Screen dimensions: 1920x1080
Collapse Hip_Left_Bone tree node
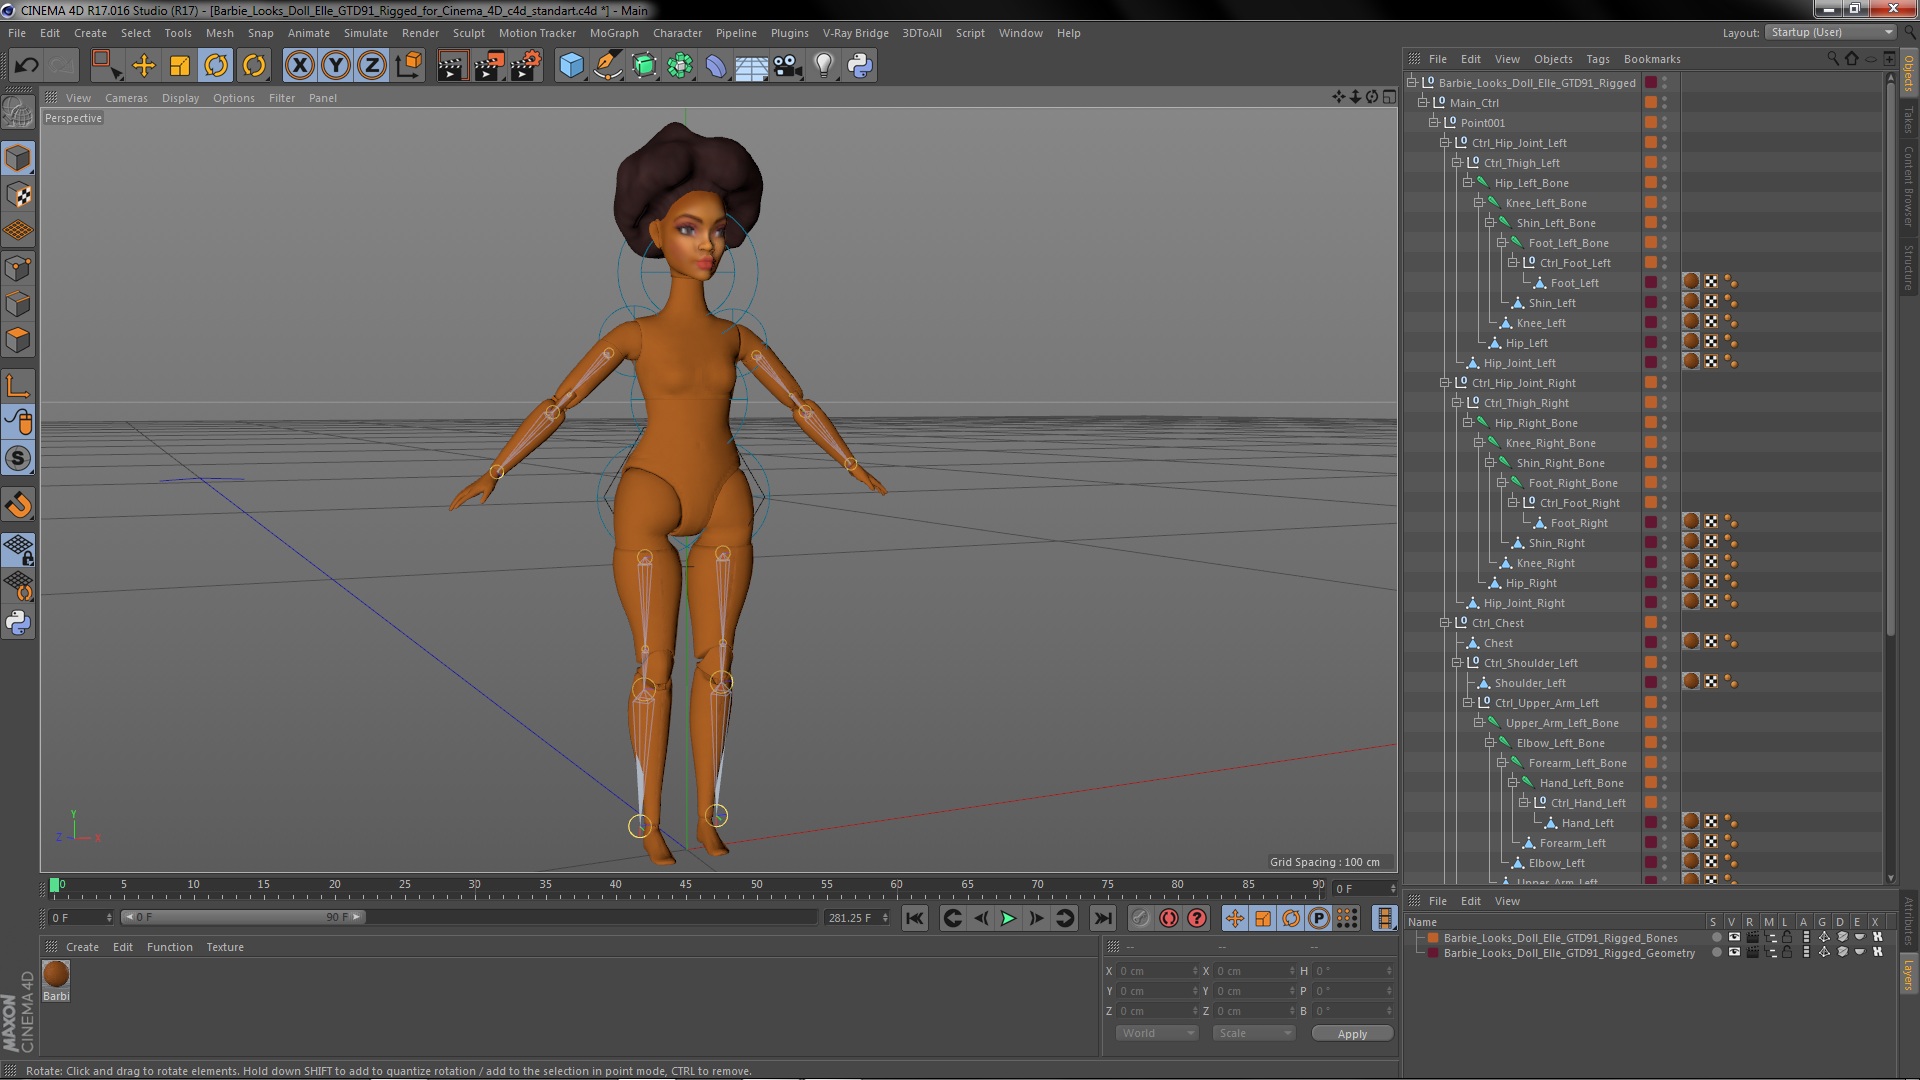tap(1467, 183)
